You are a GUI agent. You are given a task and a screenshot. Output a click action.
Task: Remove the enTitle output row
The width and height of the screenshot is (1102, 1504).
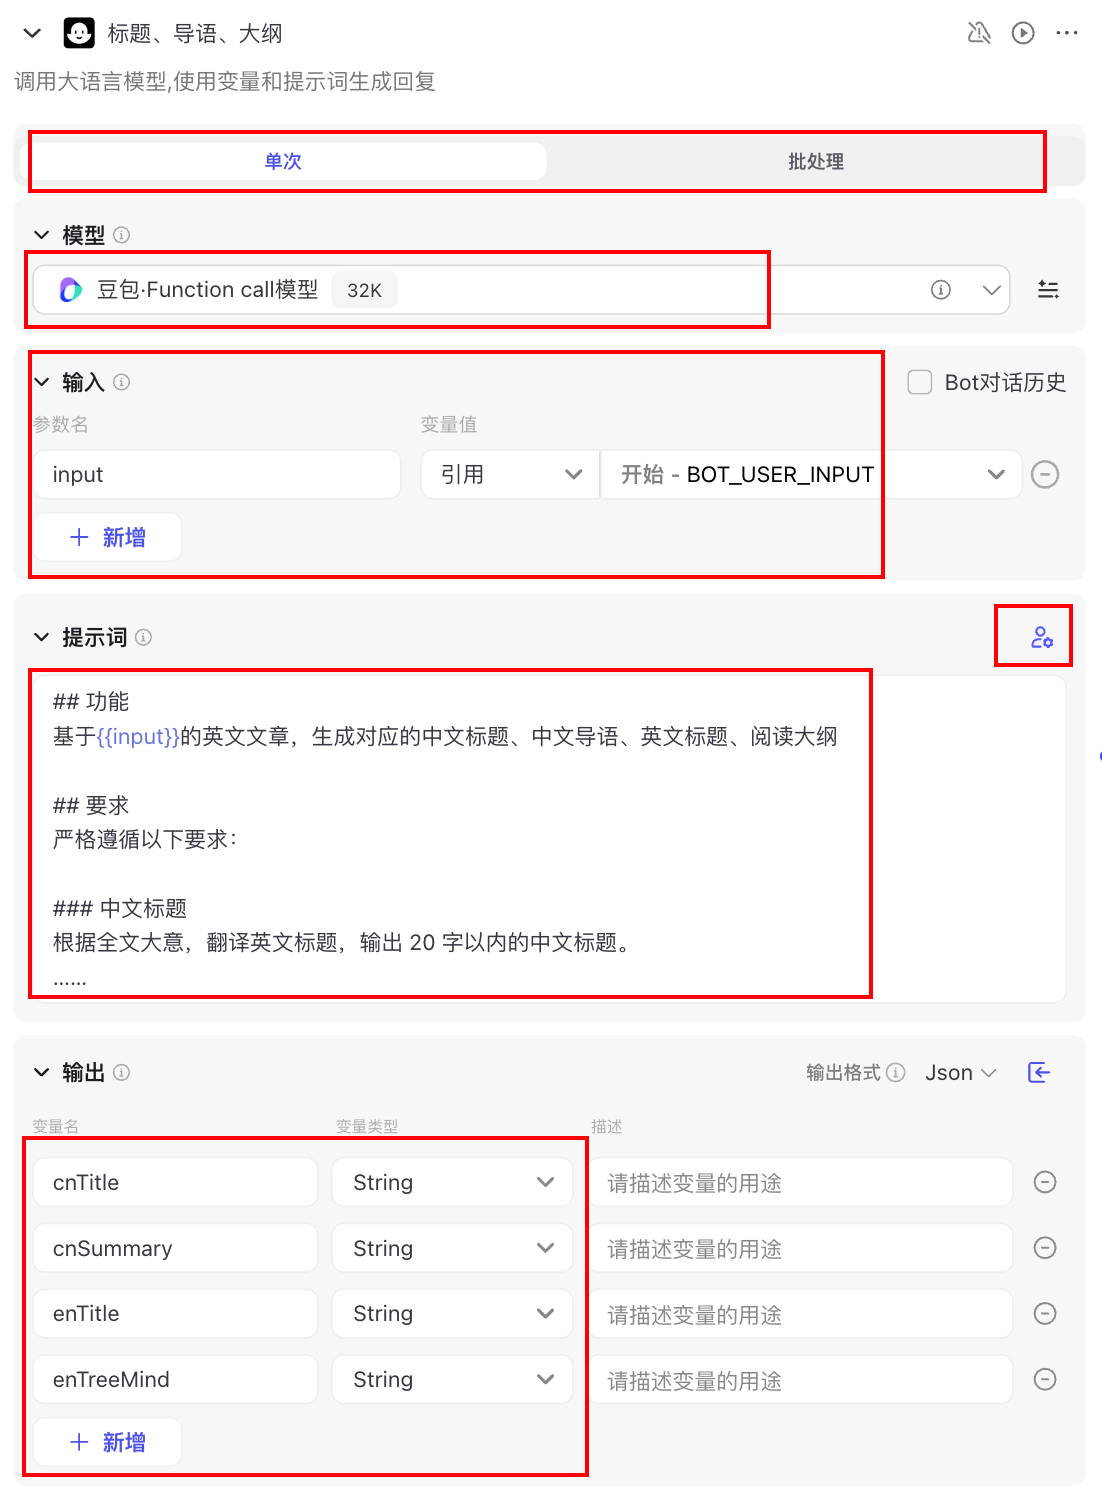pyautogui.click(x=1045, y=1313)
